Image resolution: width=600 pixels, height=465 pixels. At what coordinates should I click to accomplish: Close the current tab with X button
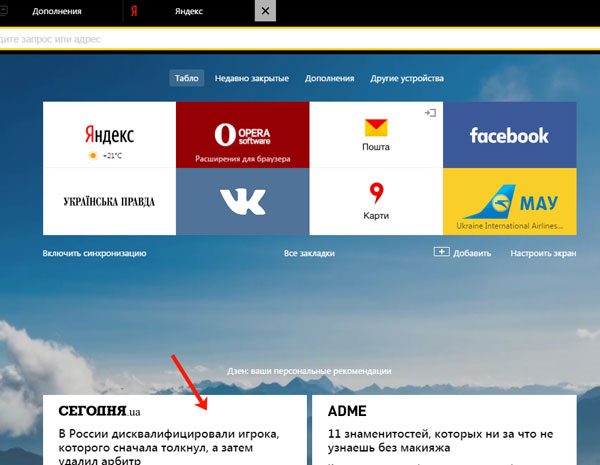264,11
